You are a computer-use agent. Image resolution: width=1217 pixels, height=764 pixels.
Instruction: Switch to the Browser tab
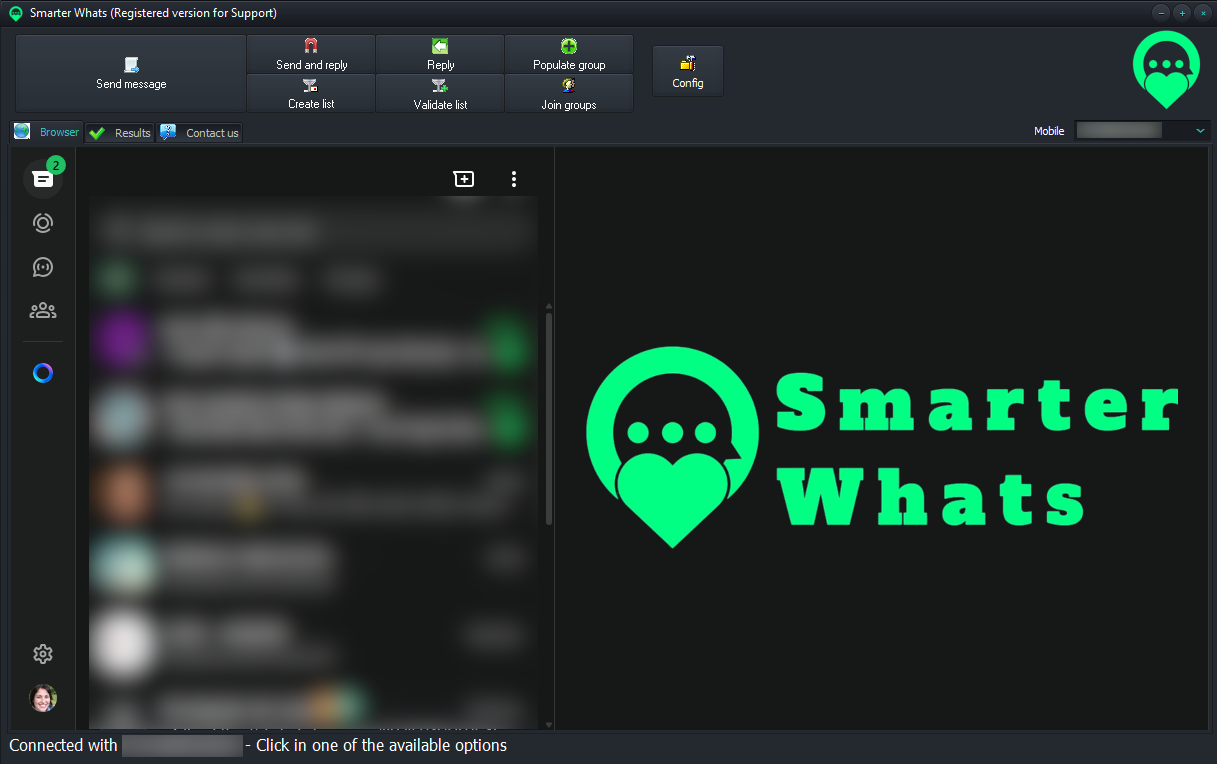[x=47, y=132]
